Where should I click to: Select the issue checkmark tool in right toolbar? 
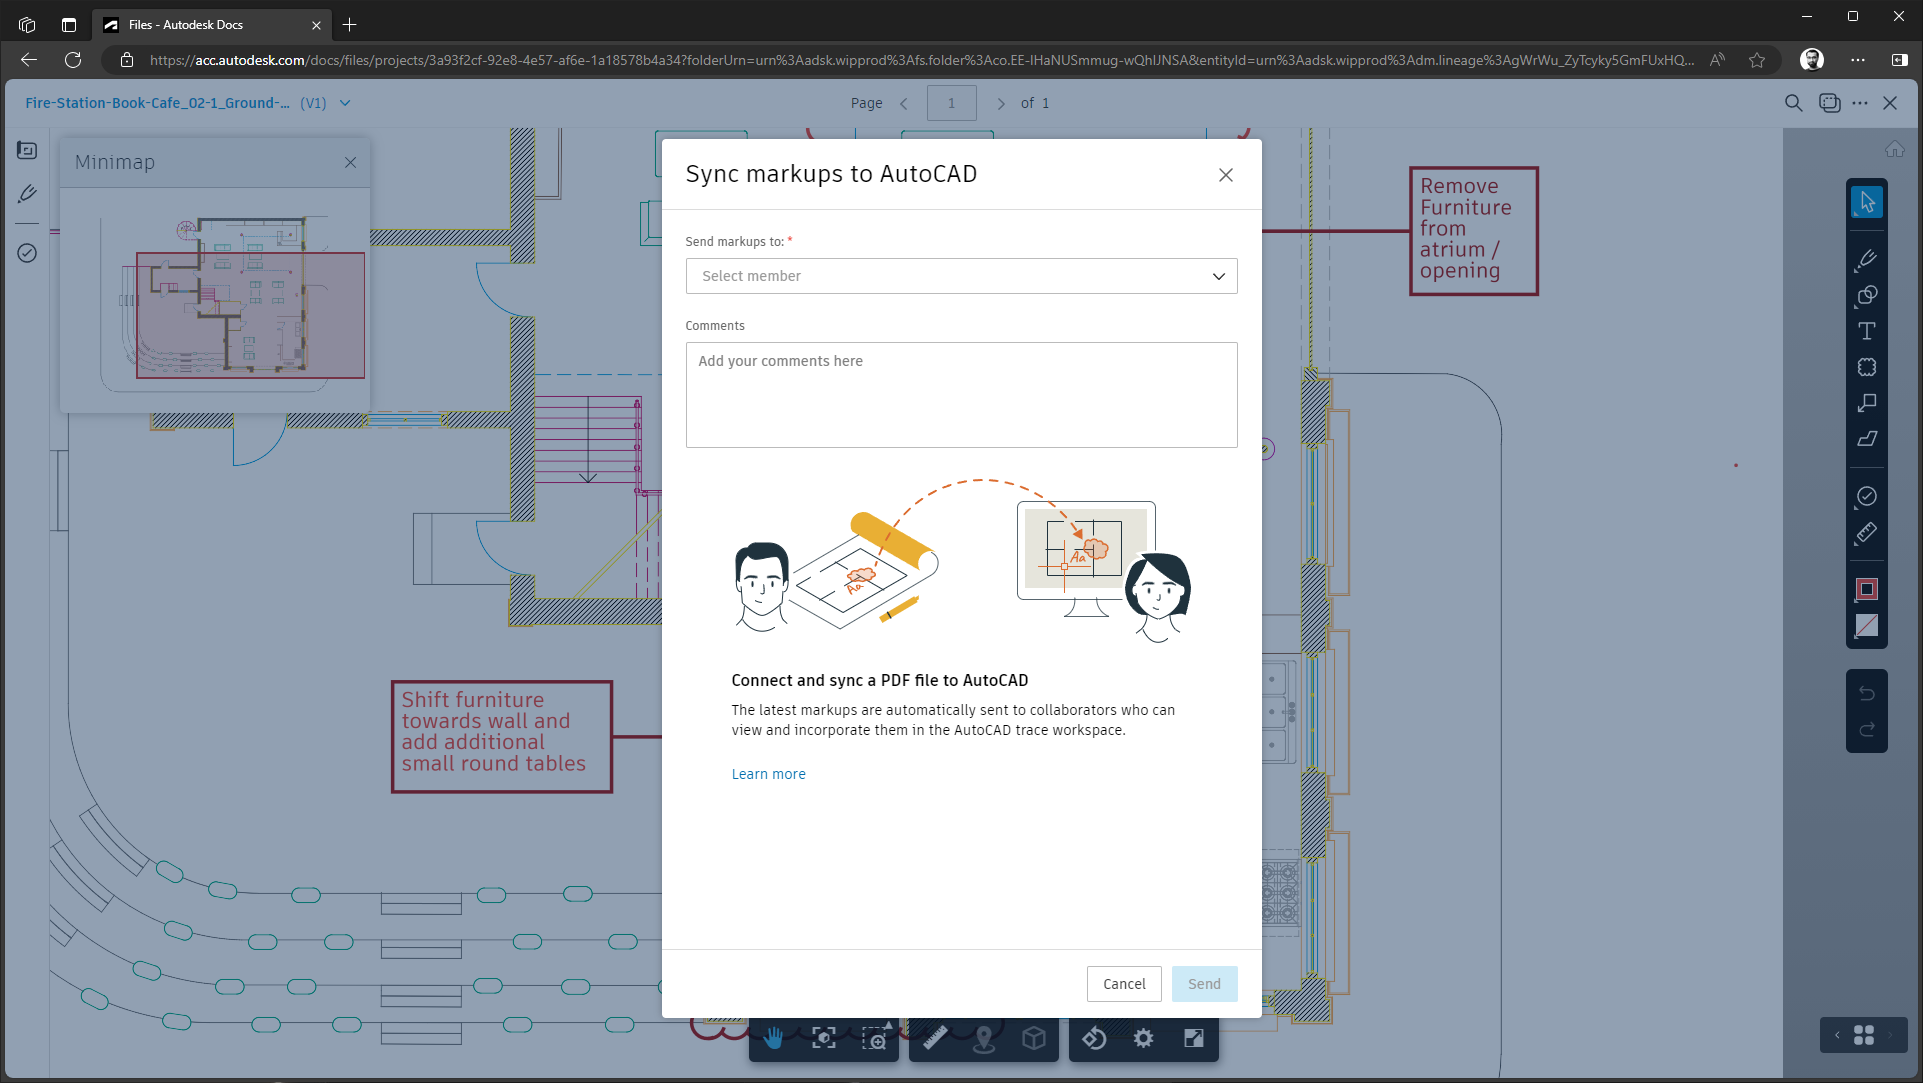coord(1866,496)
